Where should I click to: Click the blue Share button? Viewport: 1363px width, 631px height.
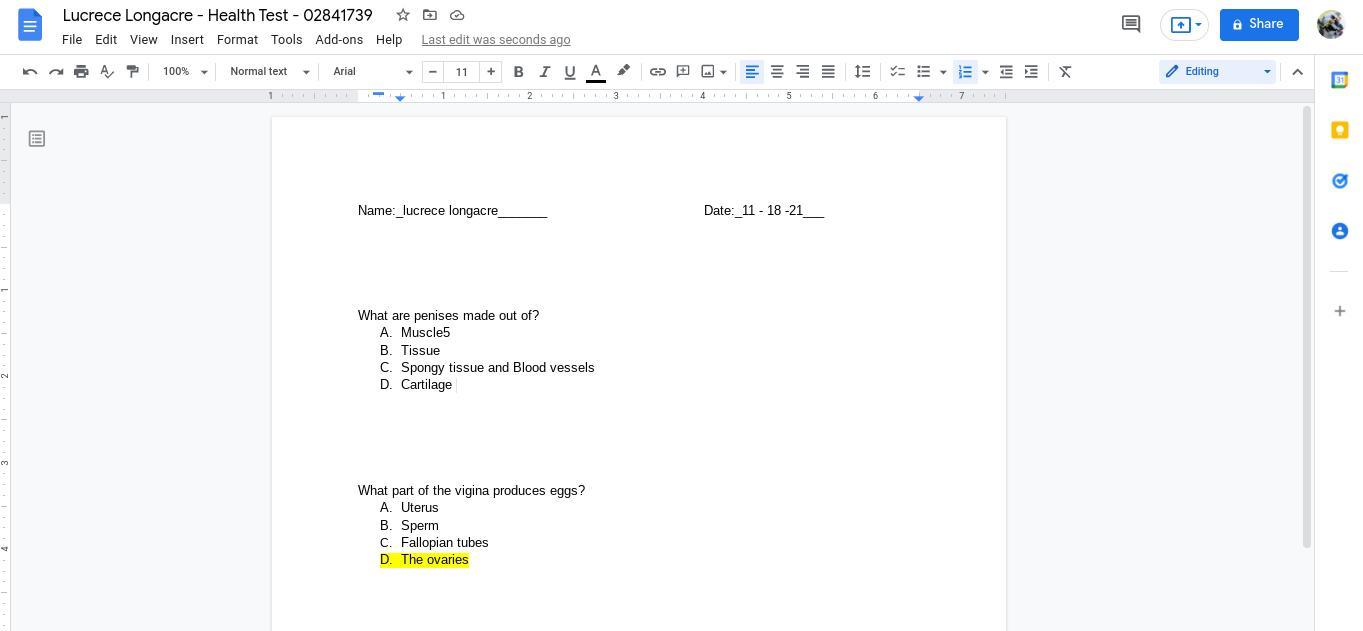click(1258, 25)
